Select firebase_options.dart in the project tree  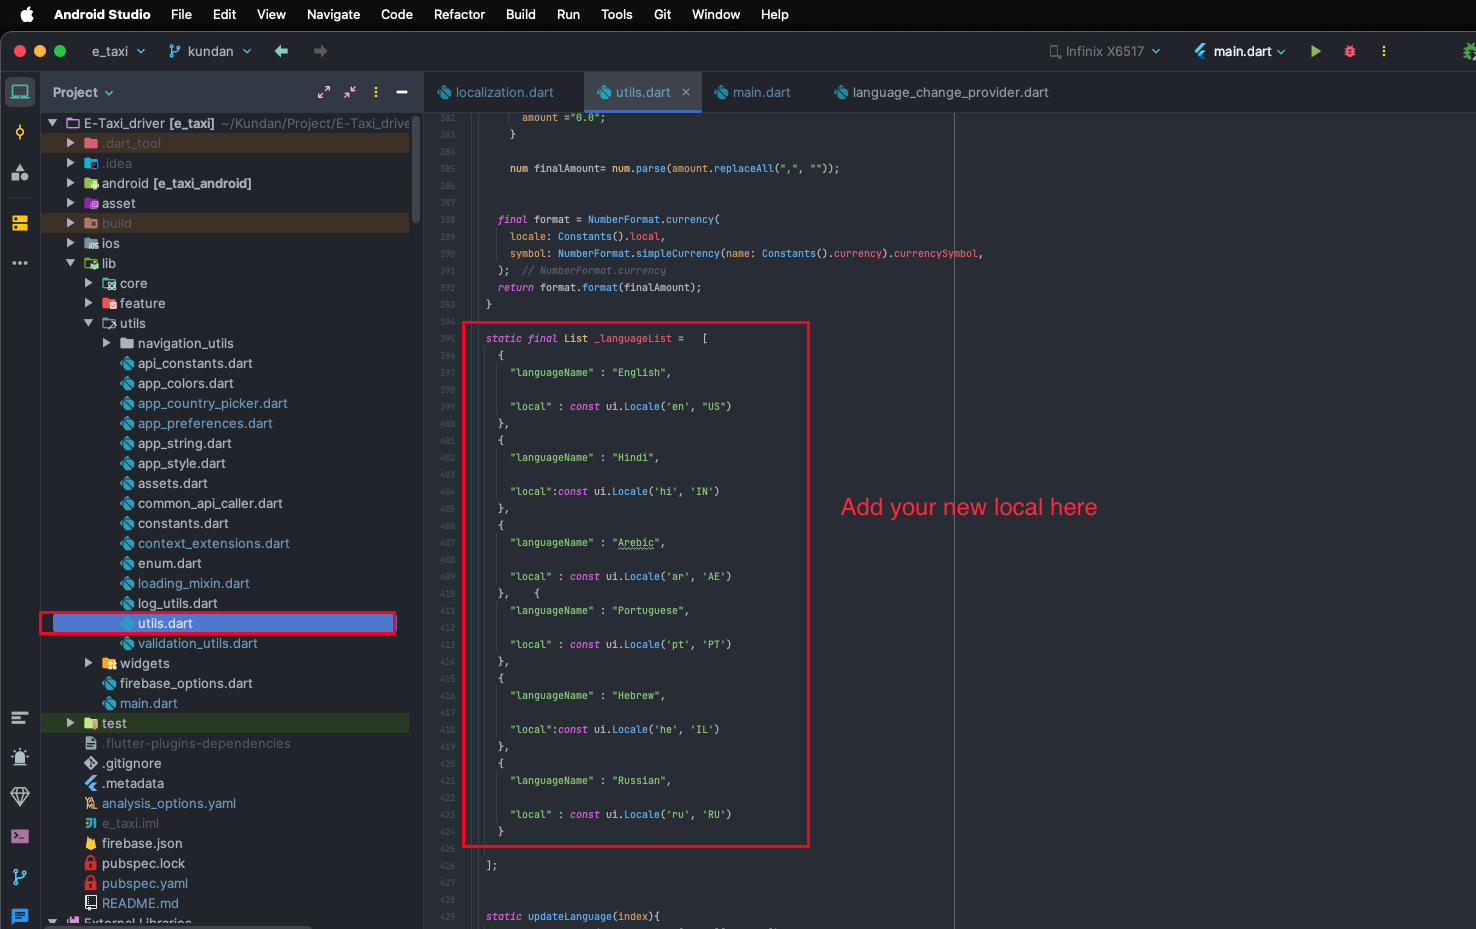(185, 683)
